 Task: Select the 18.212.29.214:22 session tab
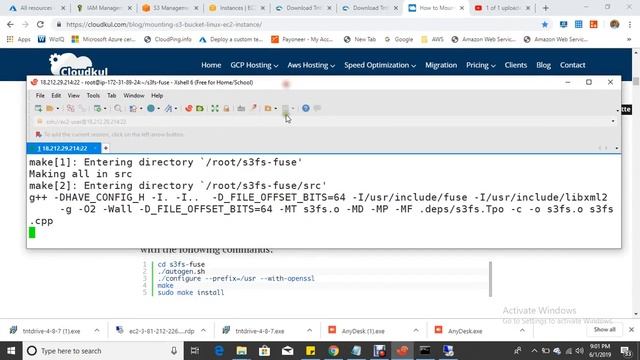pos(63,148)
